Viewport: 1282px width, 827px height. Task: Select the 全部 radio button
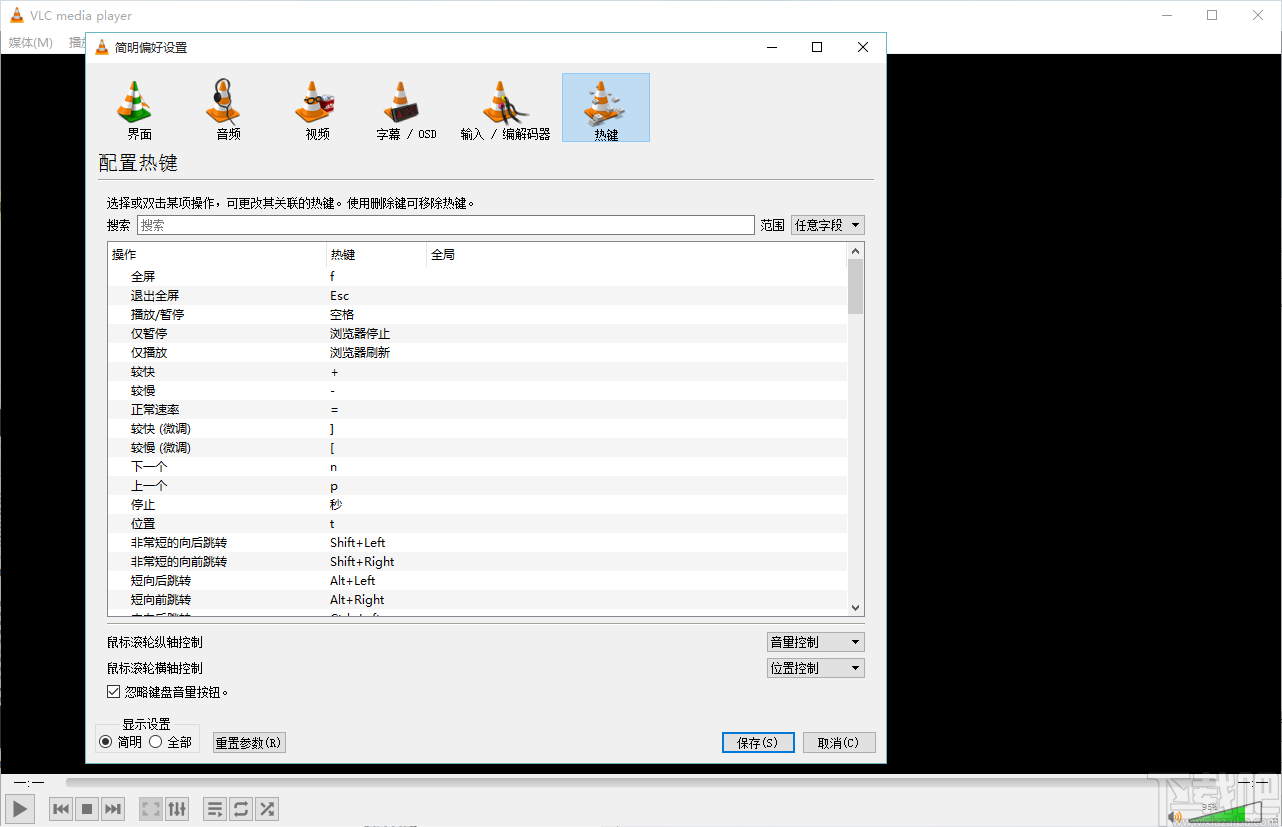tap(155, 742)
